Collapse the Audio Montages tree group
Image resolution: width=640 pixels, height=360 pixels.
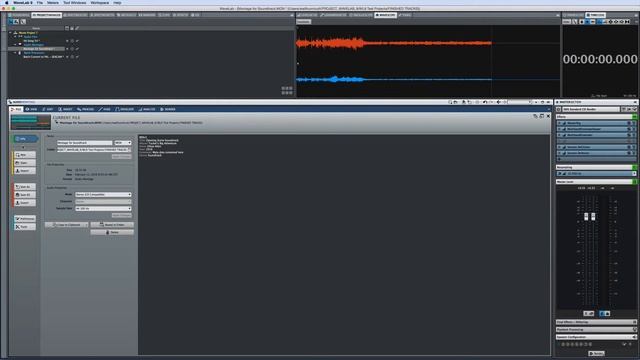[16, 44]
